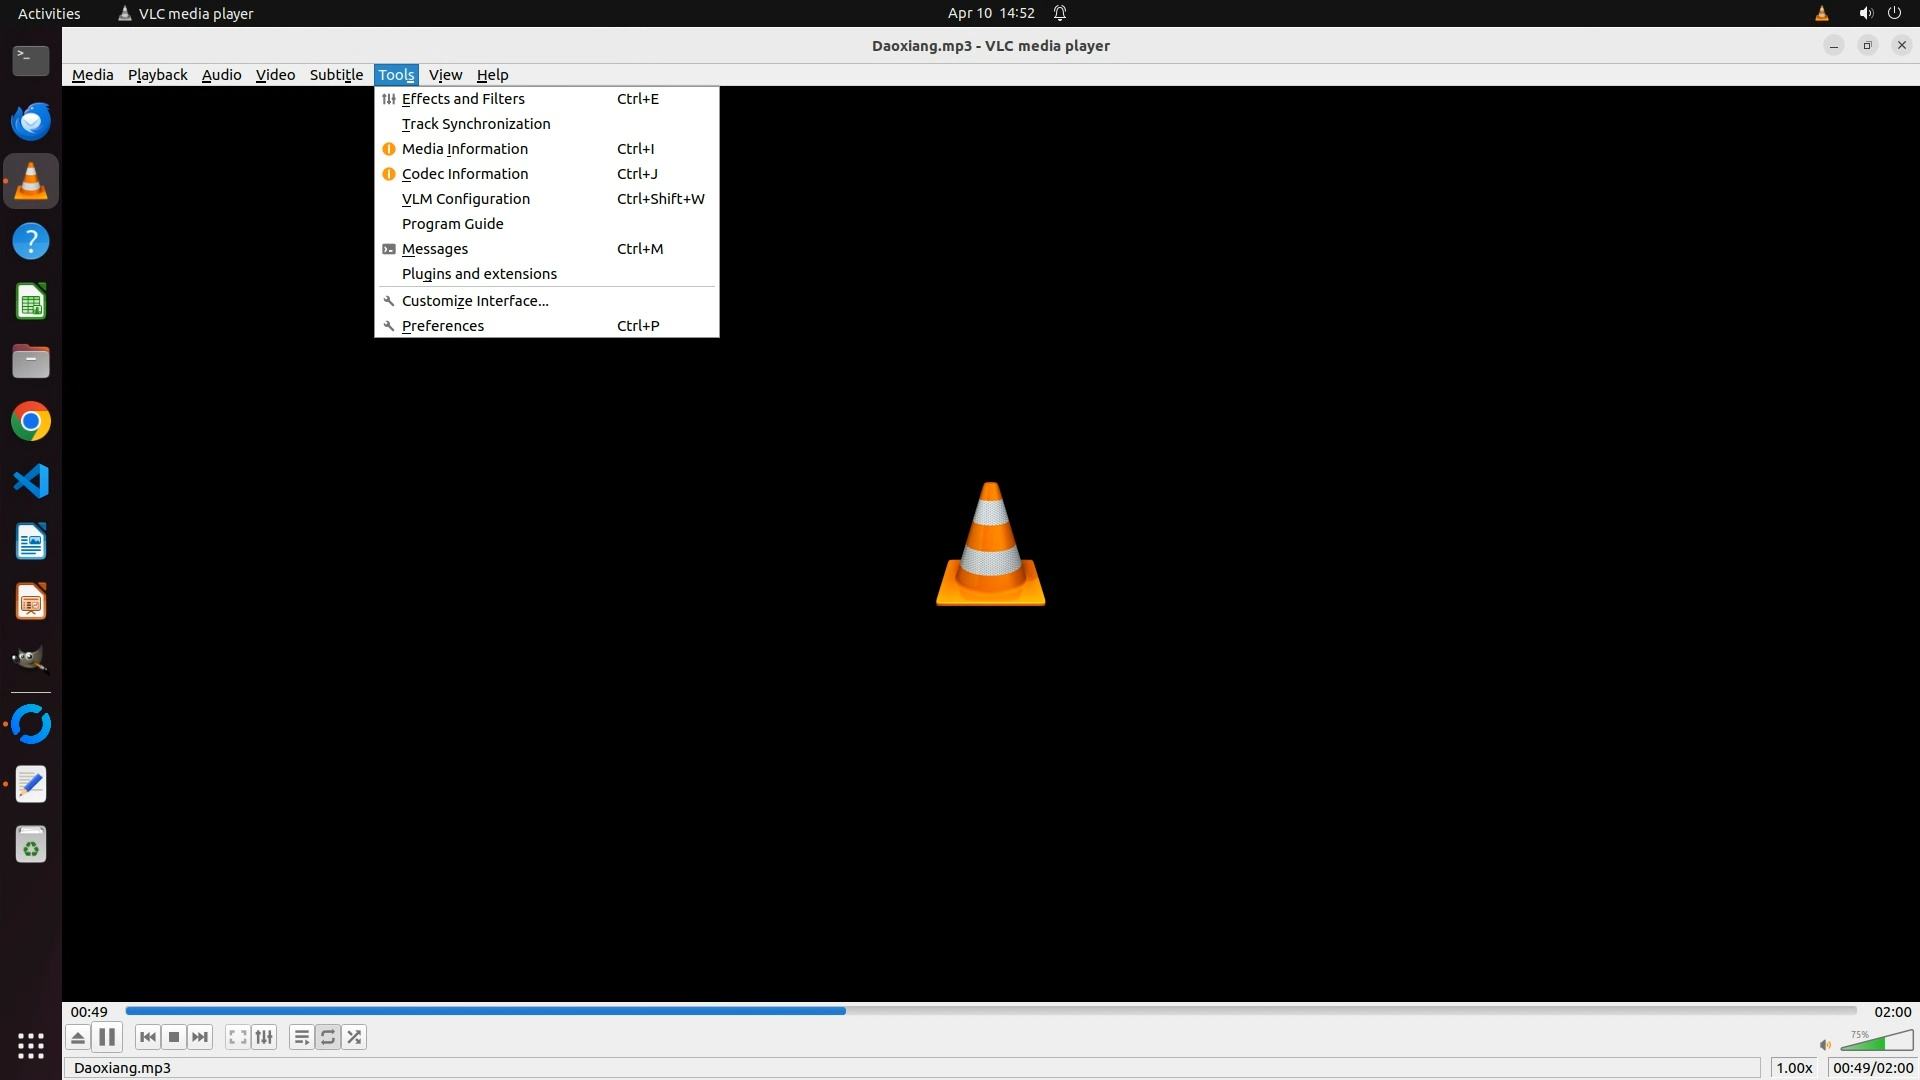Toggle shuffle random playback button

[354, 1037]
